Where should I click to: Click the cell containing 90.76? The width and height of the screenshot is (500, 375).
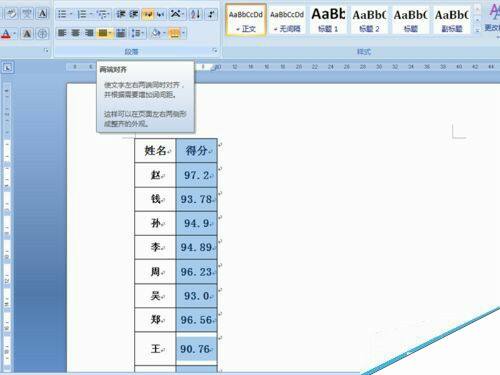tap(197, 349)
